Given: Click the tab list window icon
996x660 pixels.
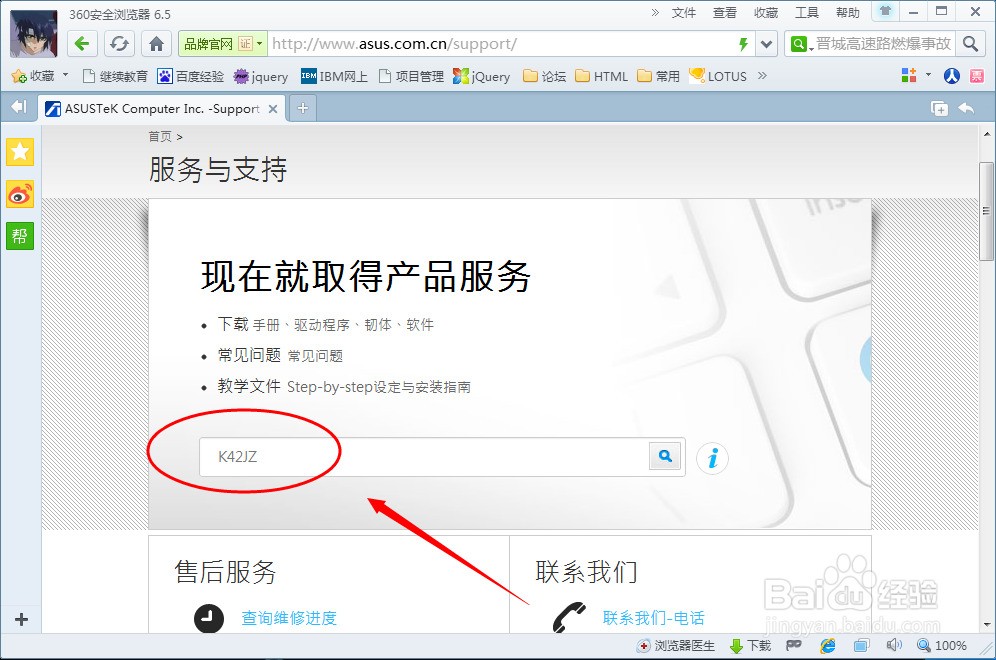Looking at the screenshot, I should [x=939, y=108].
